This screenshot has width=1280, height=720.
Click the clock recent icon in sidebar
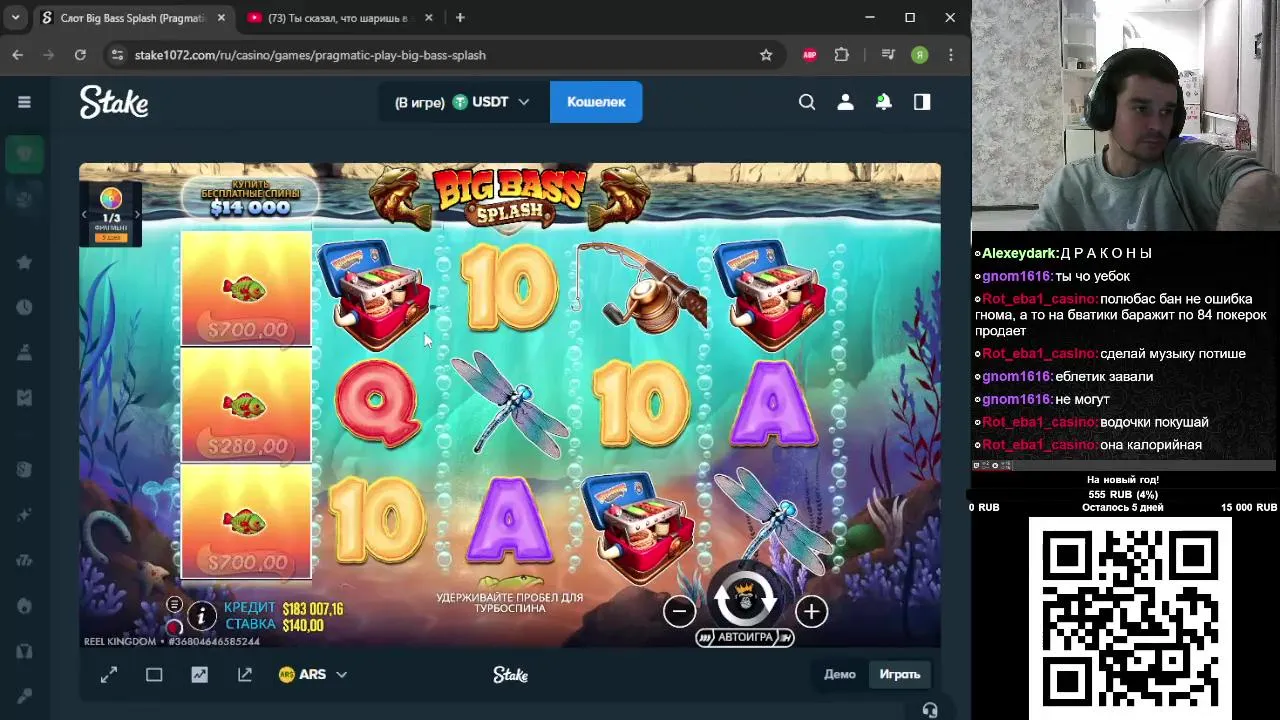point(24,307)
